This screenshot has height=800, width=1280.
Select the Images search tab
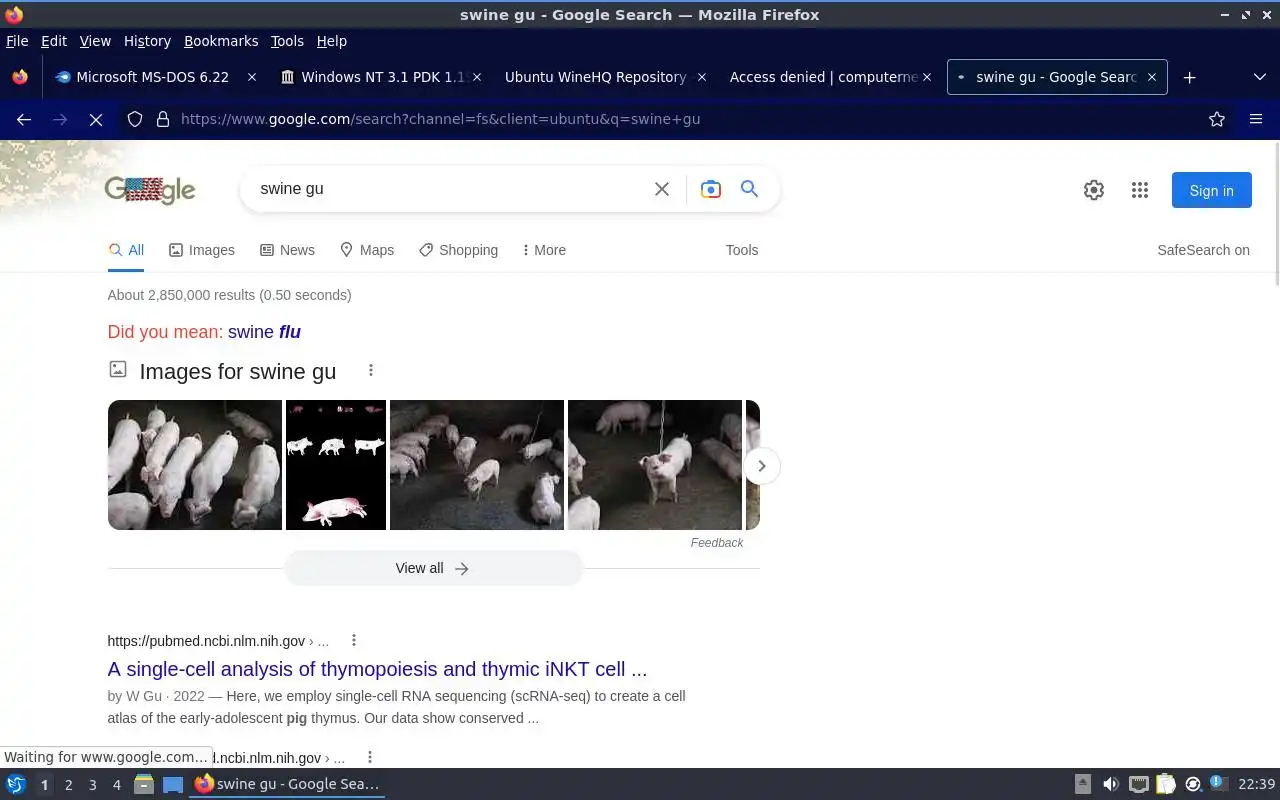(x=202, y=250)
